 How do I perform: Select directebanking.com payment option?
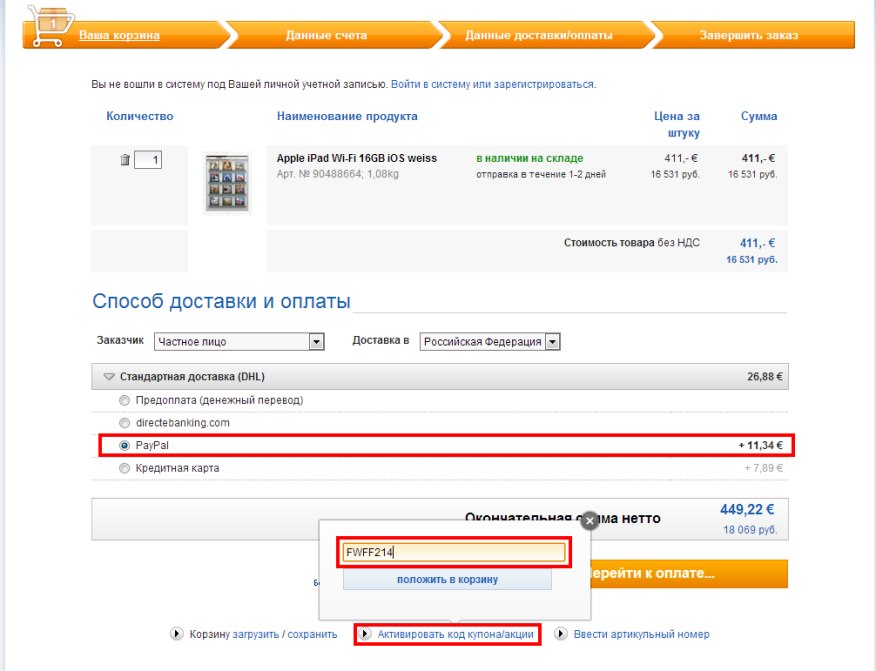click(x=124, y=423)
